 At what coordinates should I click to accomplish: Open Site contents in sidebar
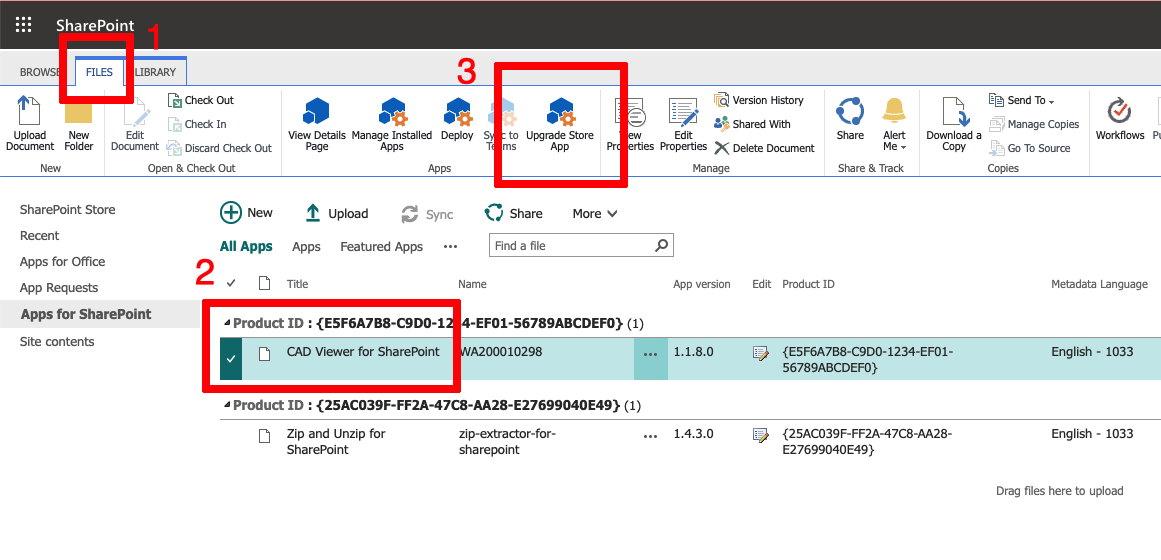click(x=57, y=341)
